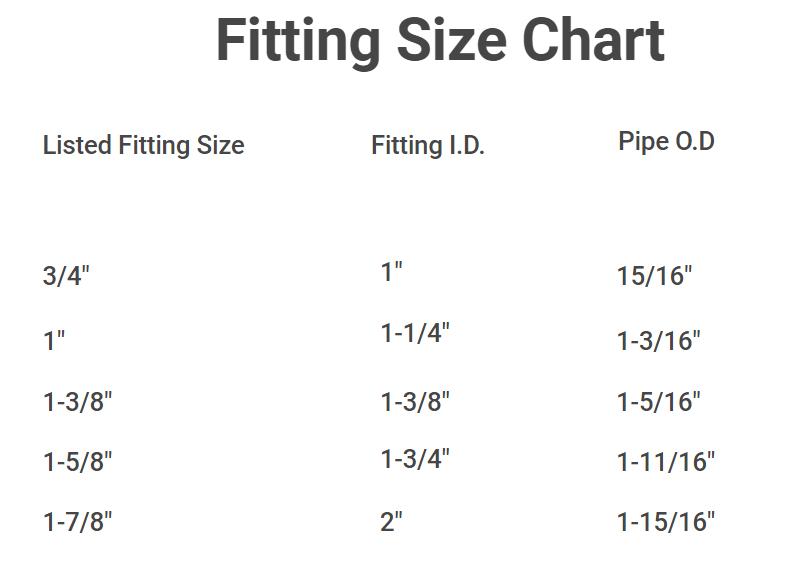Select the 15/16" pipe O.D value
799x572 pixels.
[655, 276]
